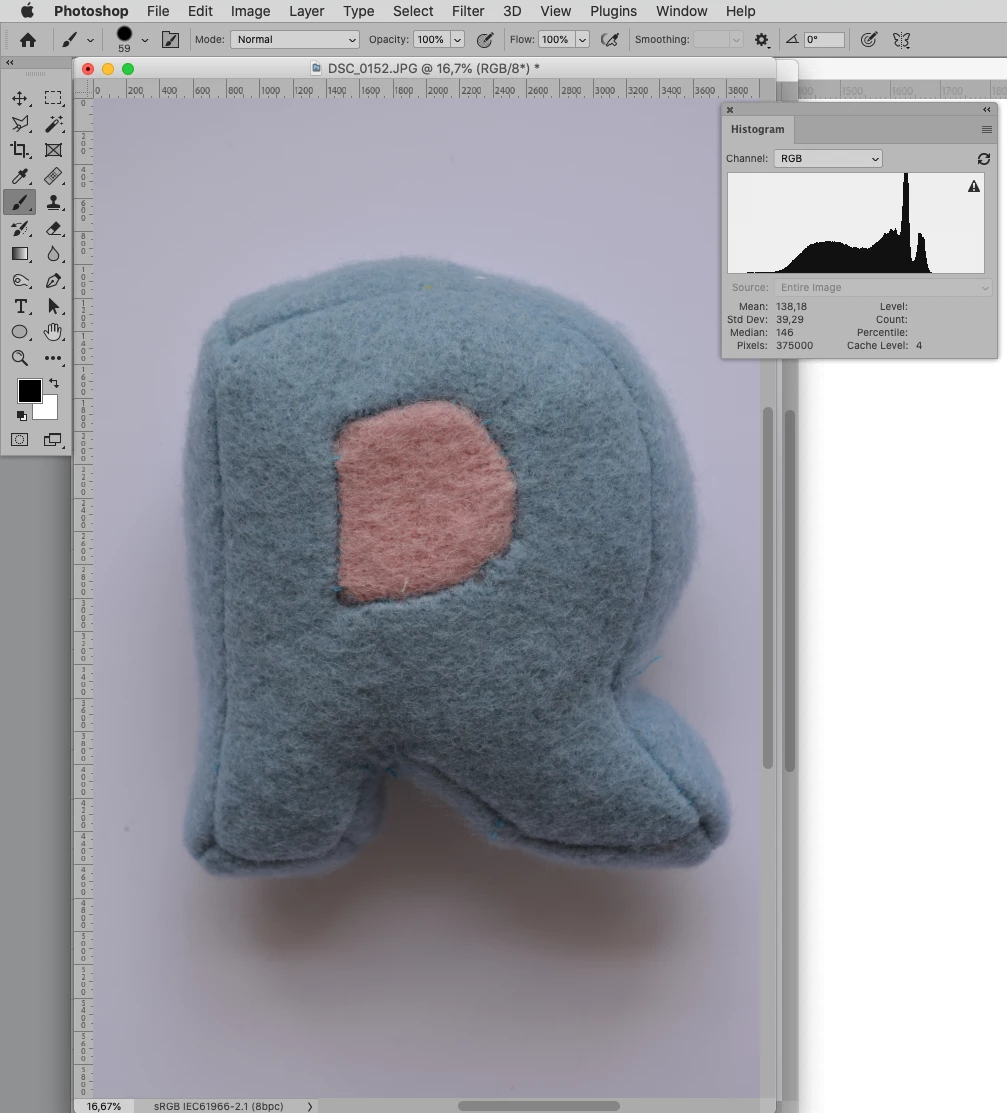This screenshot has width=1007, height=1113.
Task: Open the Edit Toolbar three-dots menu
Action: tap(53, 358)
